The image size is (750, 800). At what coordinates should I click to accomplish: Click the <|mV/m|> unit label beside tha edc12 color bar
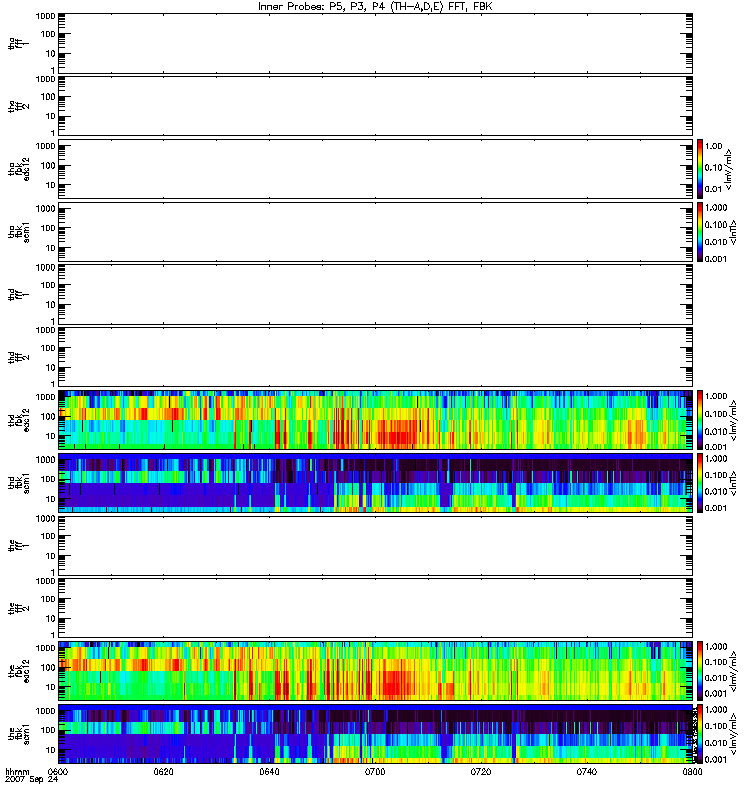click(x=730, y=169)
